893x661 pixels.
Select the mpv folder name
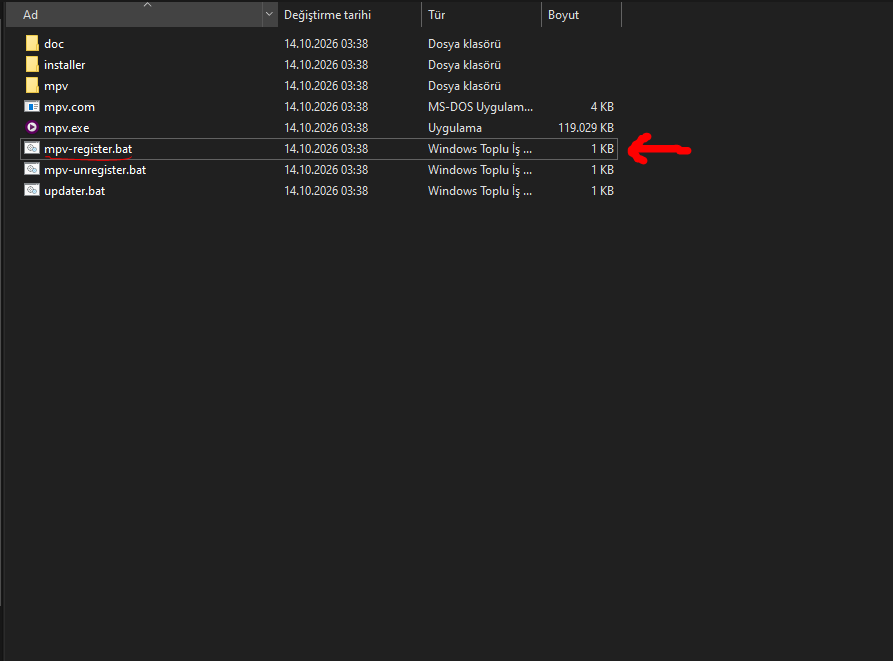pyautogui.click(x=56, y=86)
